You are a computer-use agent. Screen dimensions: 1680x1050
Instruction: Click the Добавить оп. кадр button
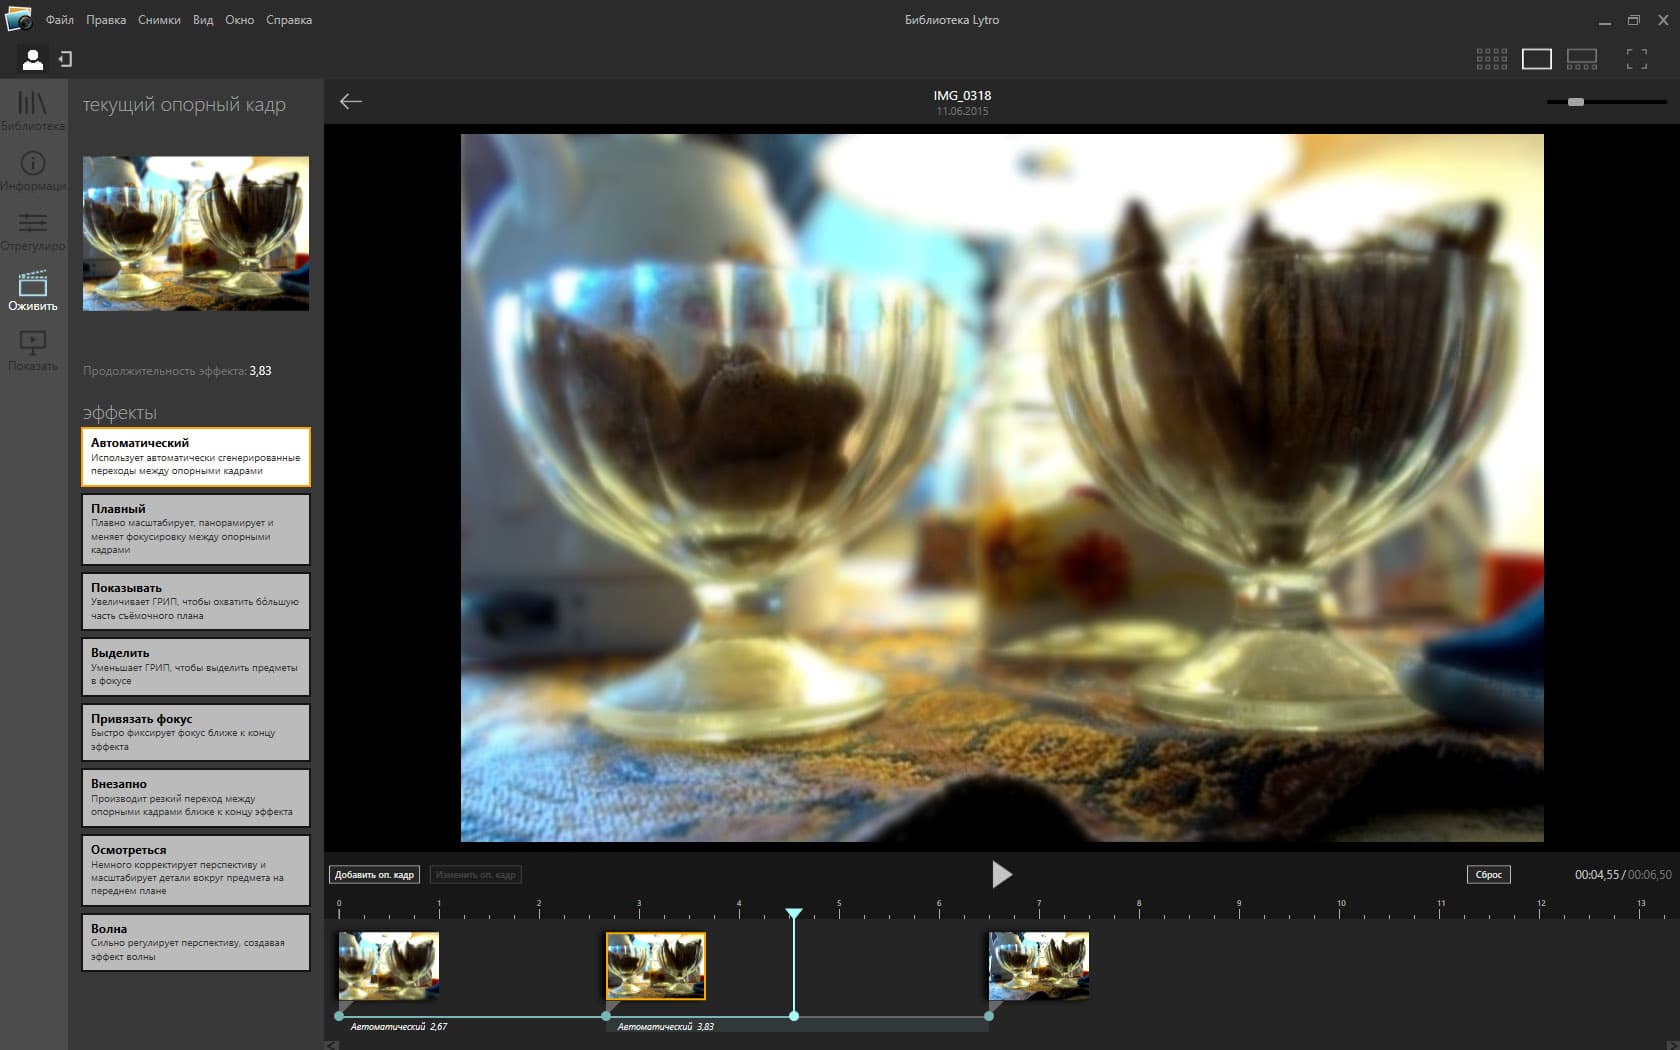click(x=374, y=875)
